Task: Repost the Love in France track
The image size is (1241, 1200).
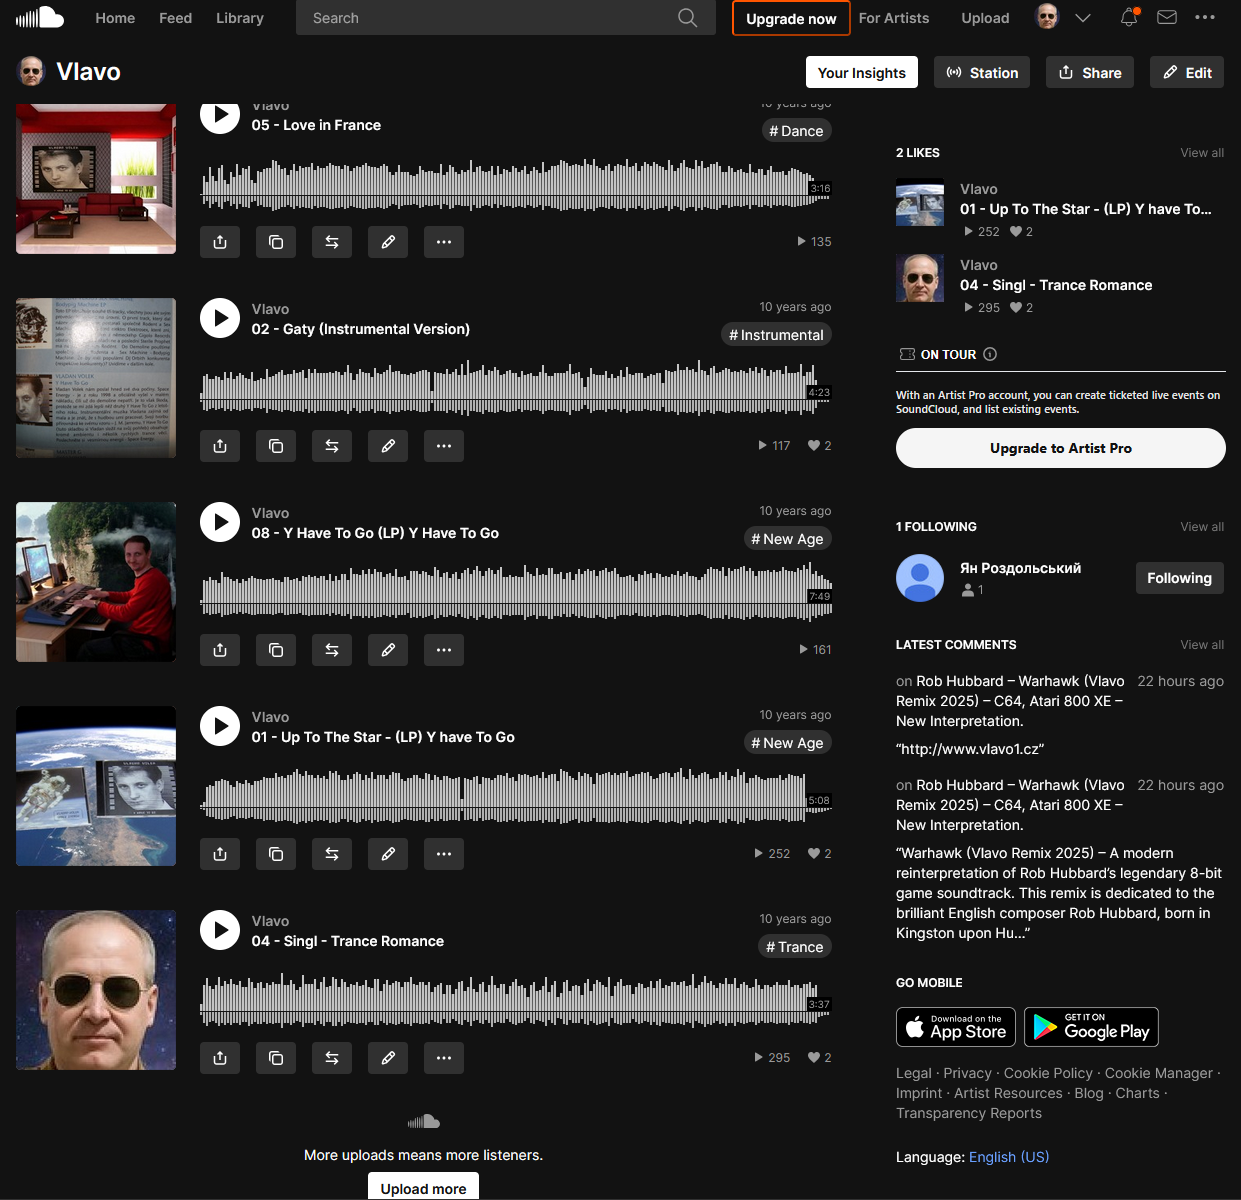Action: [x=332, y=242]
